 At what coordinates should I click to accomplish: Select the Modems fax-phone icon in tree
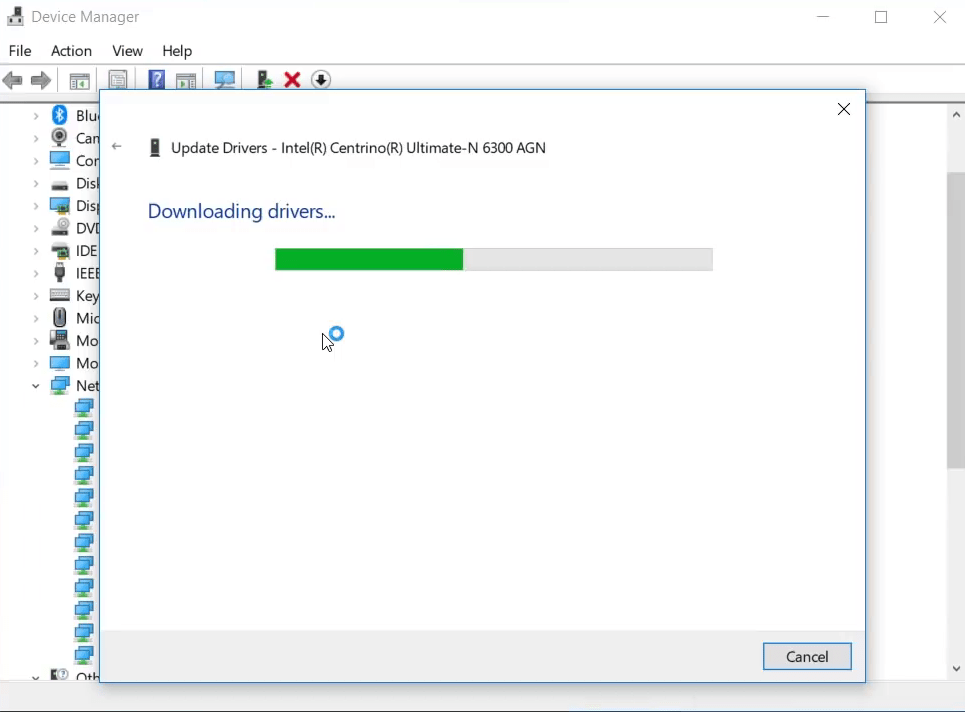click(x=60, y=340)
